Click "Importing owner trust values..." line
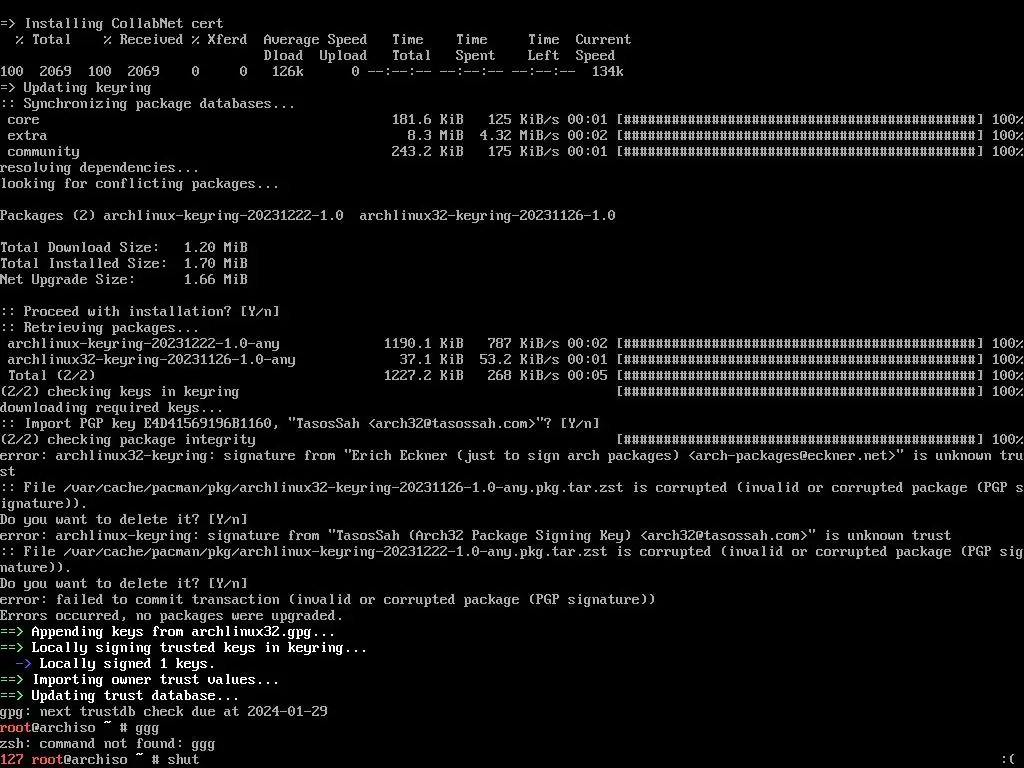This screenshot has height=768, width=1024. pos(140,680)
